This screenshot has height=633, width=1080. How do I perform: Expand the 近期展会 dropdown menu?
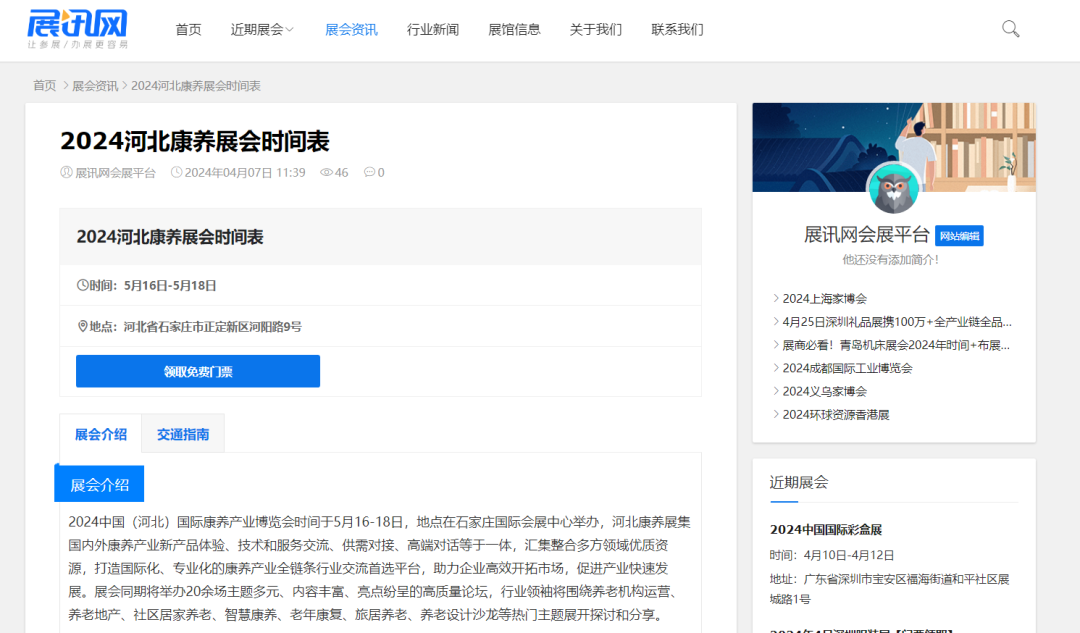point(262,30)
